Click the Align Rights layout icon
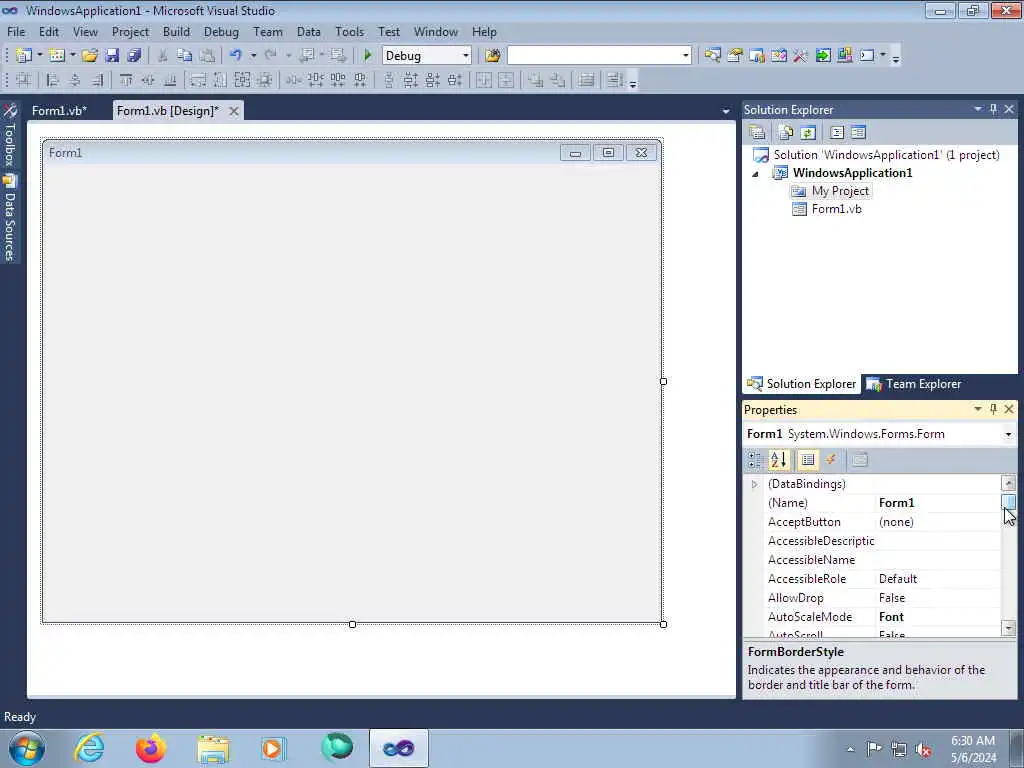Image resolution: width=1024 pixels, height=768 pixels. (97, 80)
